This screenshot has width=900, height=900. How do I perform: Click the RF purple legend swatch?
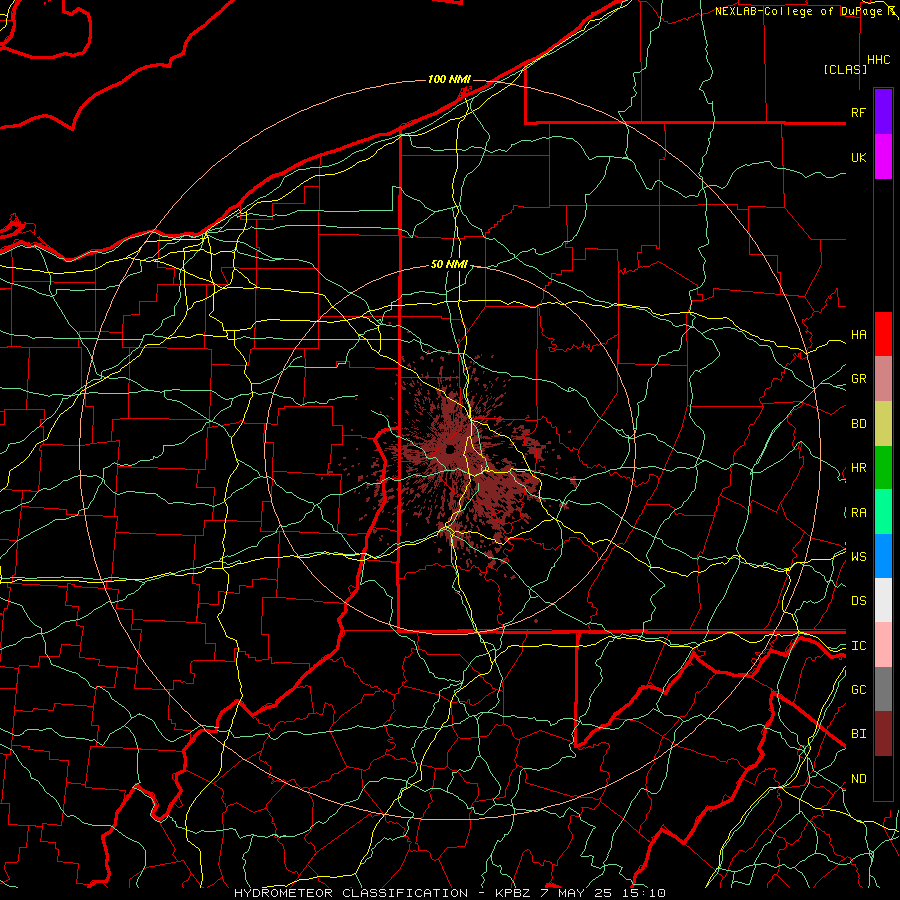[883, 112]
